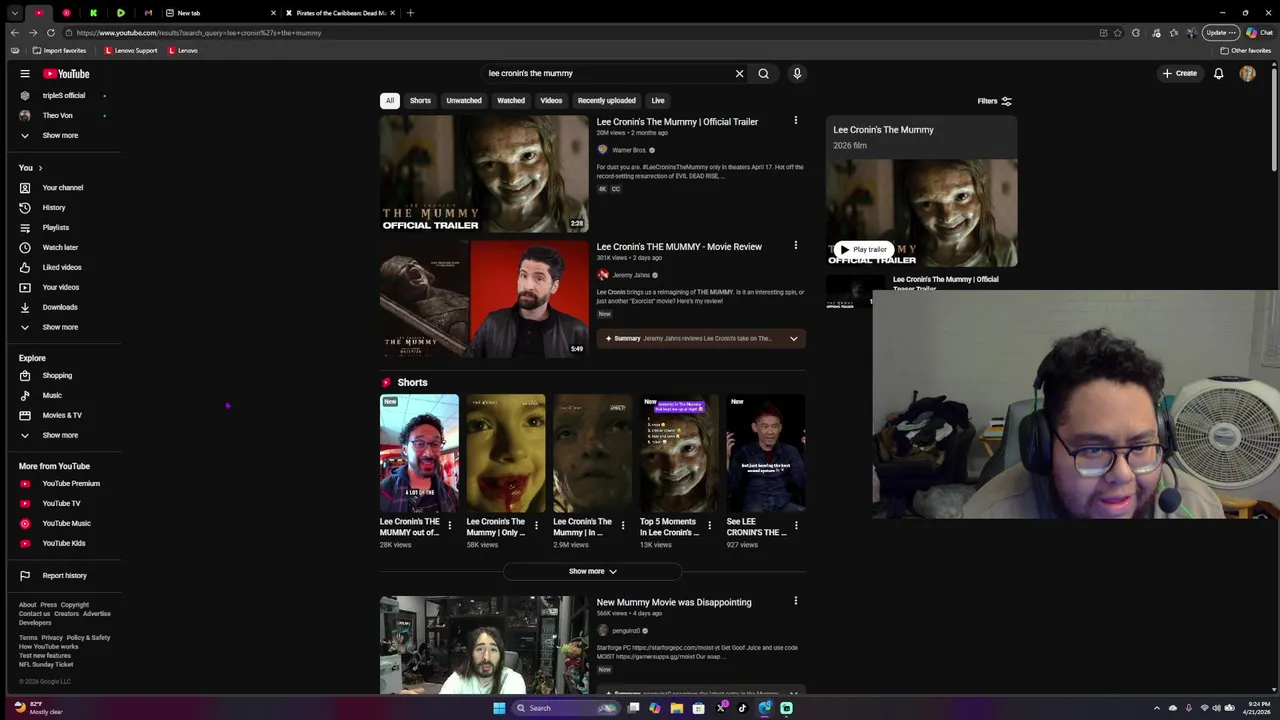Open Shopping under Explore
Screen dimensions: 1280x720
tap(57, 375)
